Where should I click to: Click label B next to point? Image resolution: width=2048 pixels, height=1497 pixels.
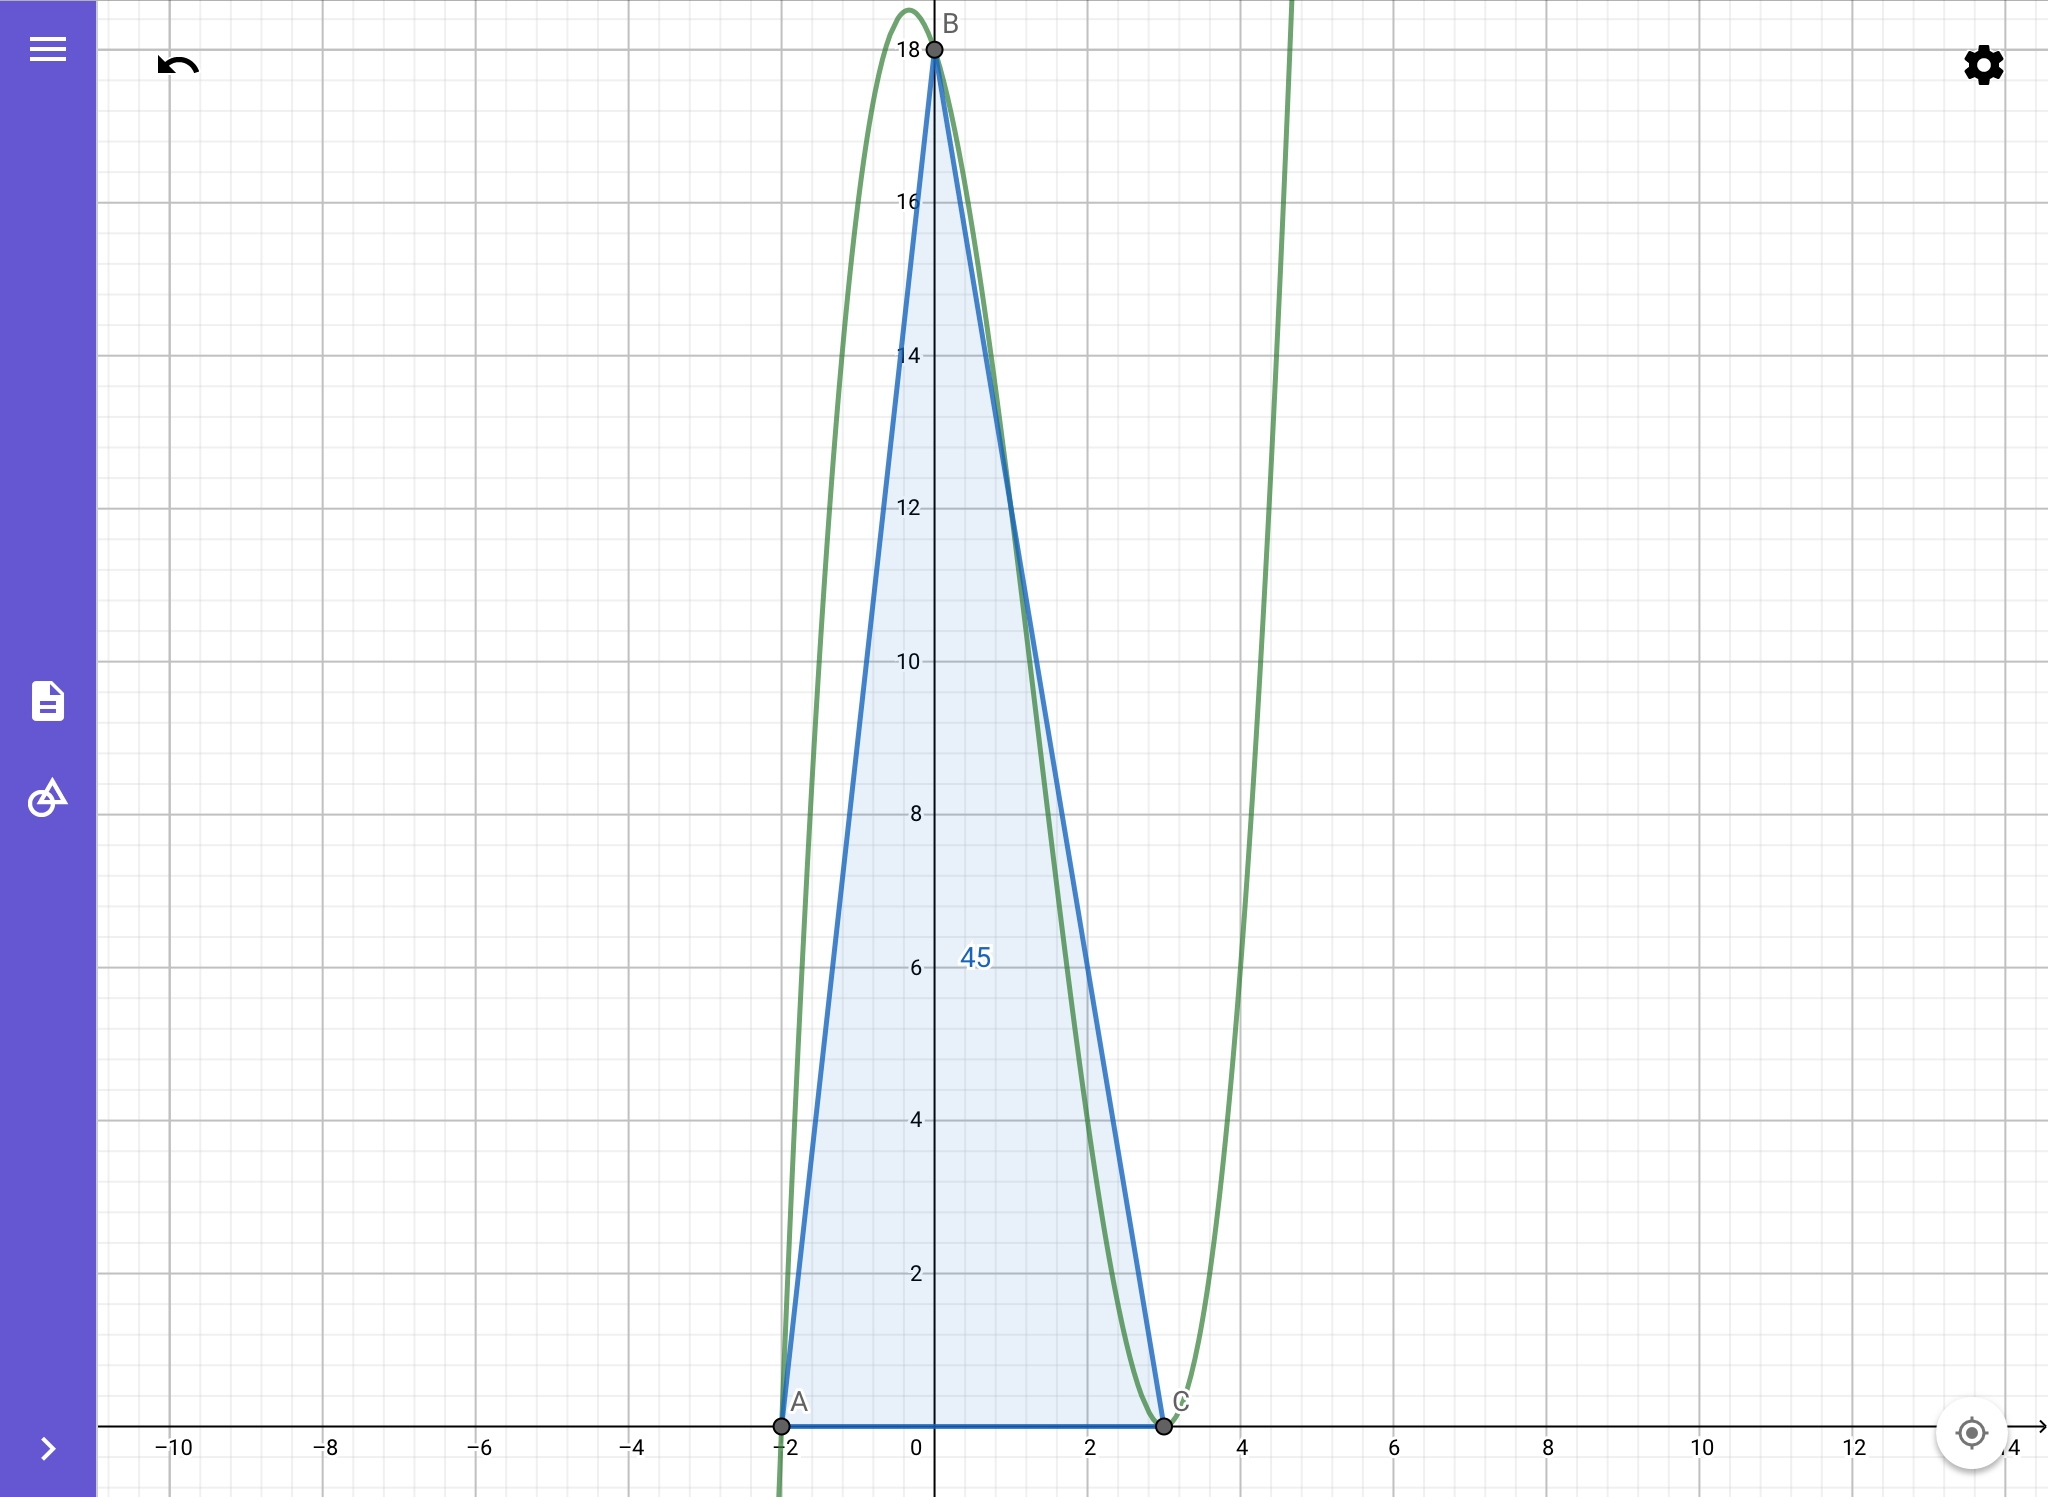point(951,24)
